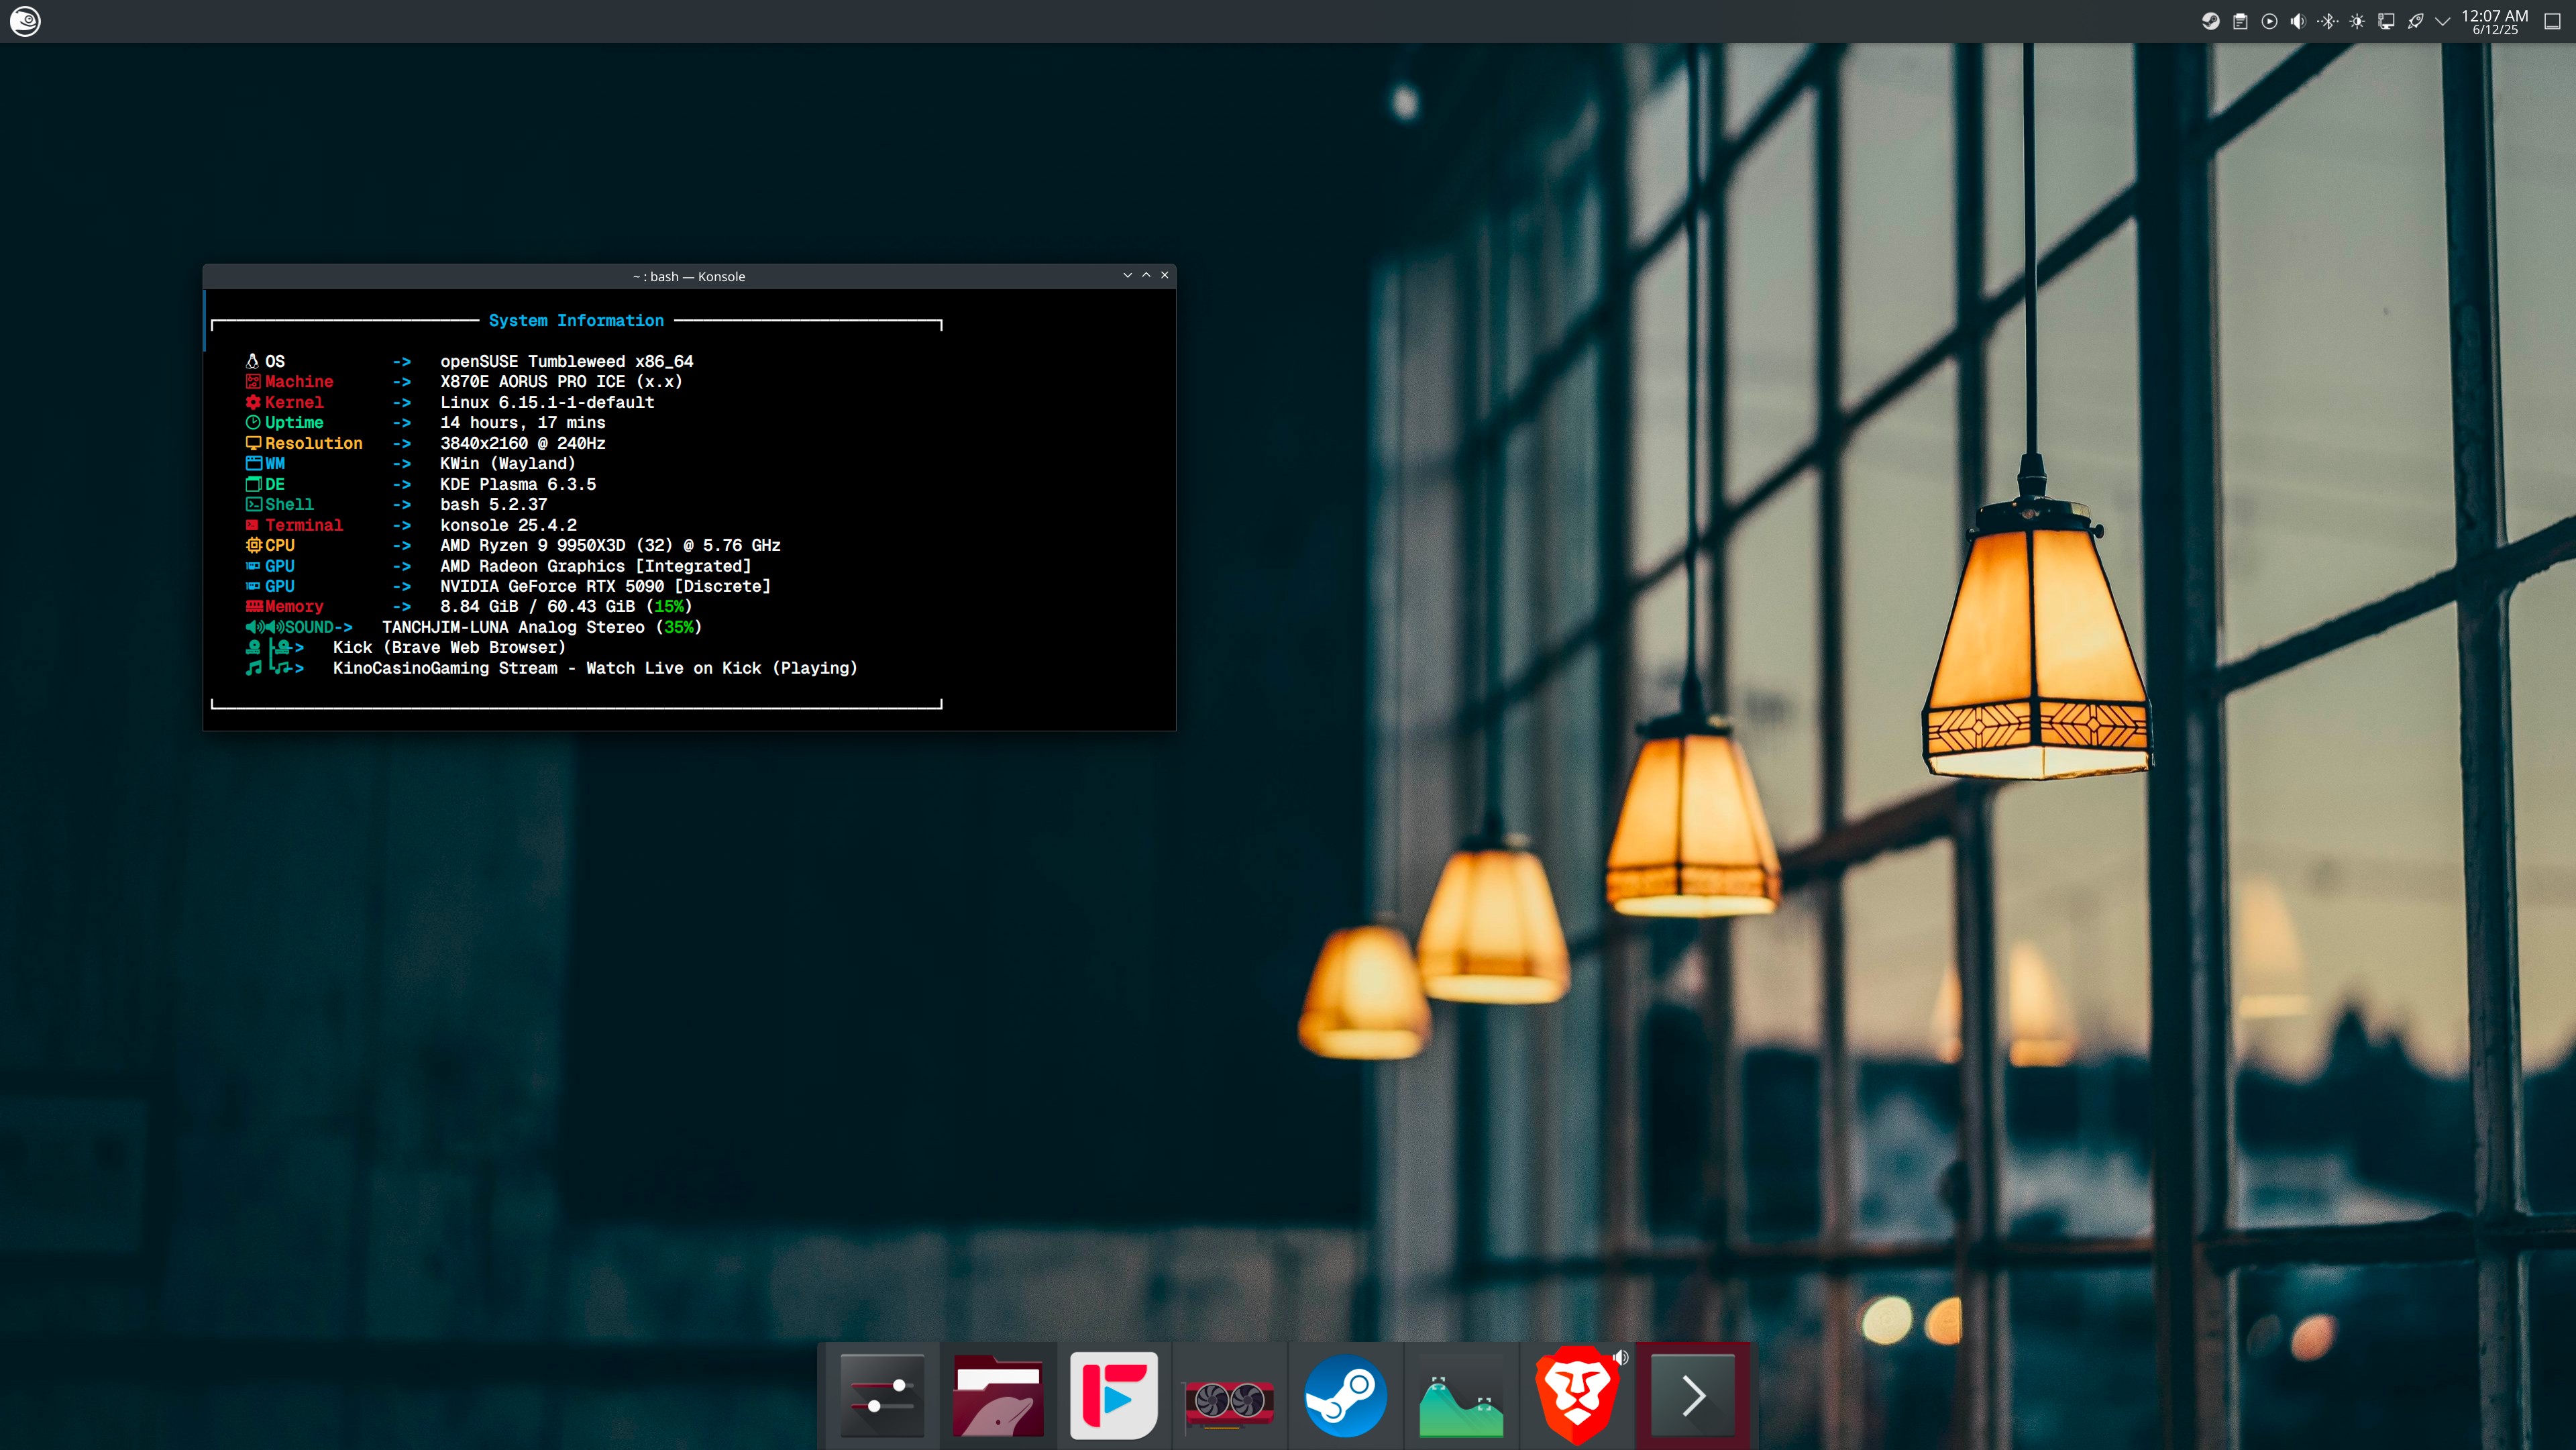Launch Steam from the dock

(x=1346, y=1396)
